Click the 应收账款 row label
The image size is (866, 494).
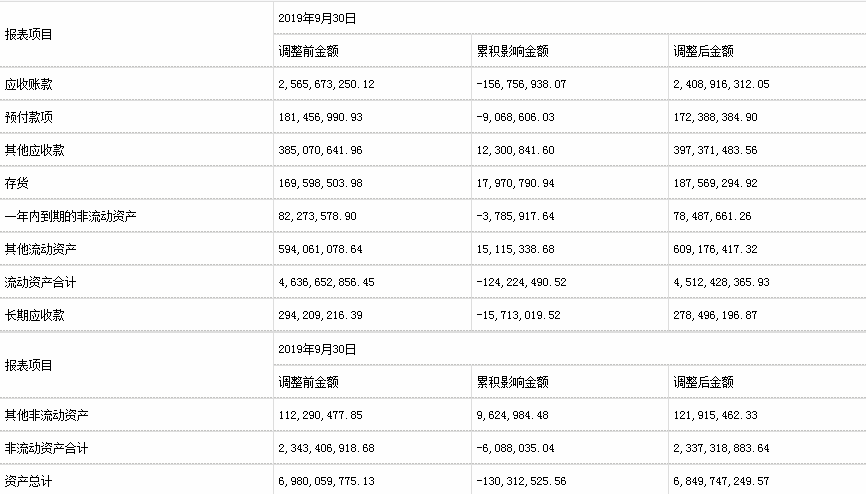click(29, 85)
